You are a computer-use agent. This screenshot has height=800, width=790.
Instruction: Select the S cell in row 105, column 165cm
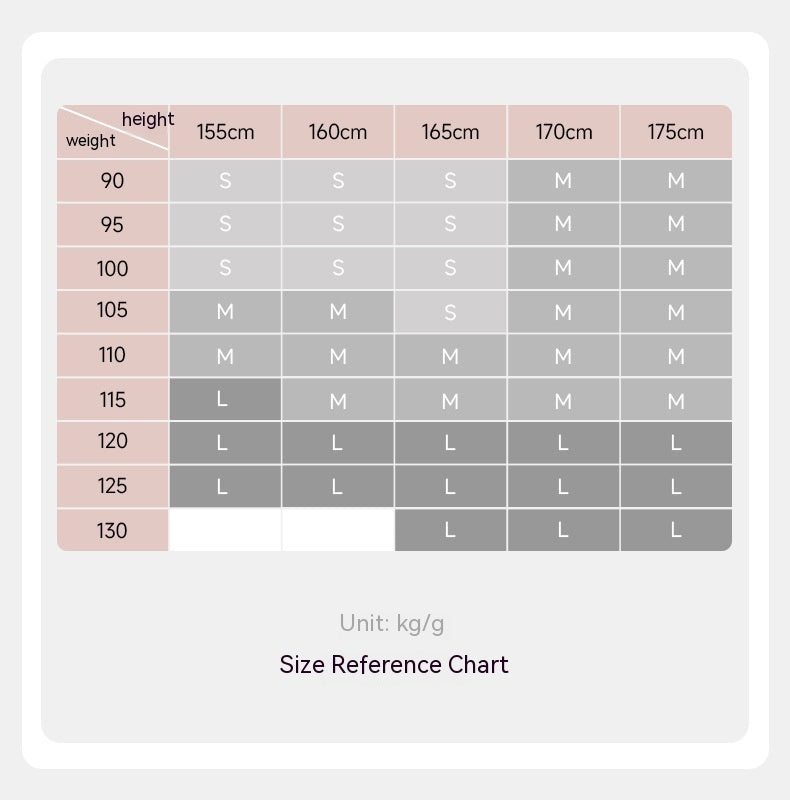pos(450,312)
